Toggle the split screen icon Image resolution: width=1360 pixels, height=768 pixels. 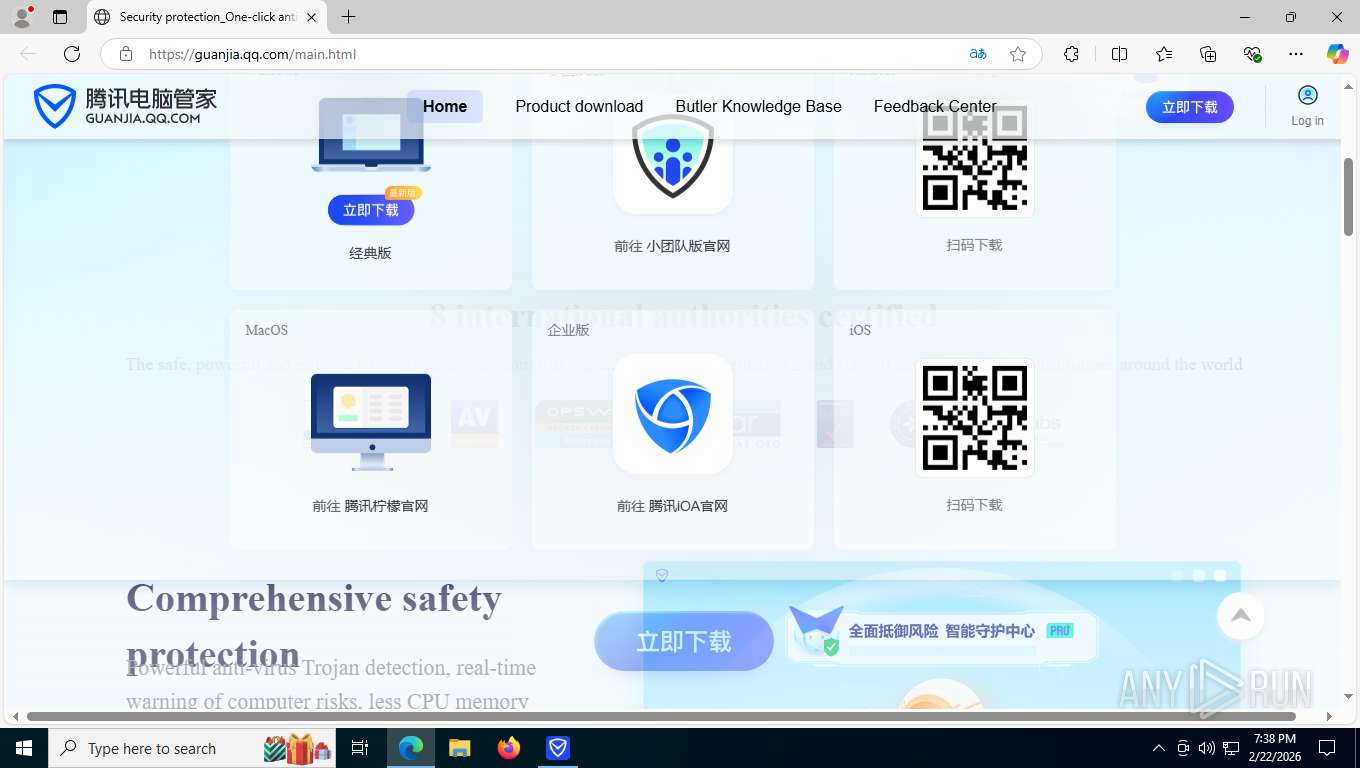[x=1119, y=54]
